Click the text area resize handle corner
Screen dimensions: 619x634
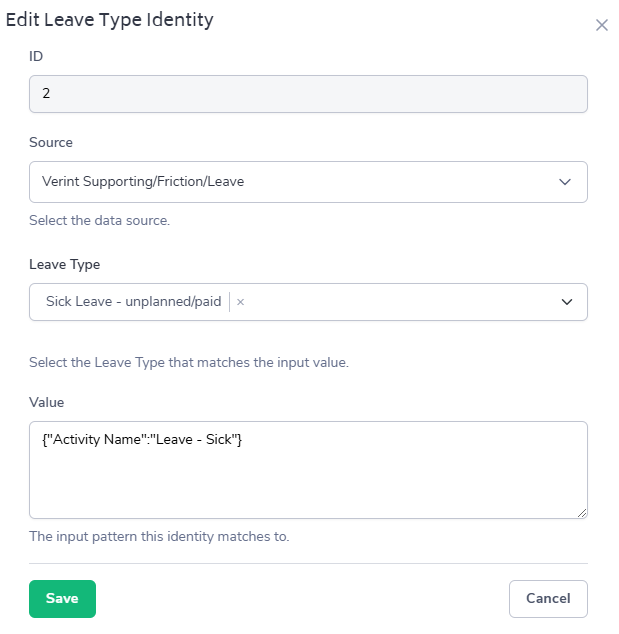(x=581, y=512)
